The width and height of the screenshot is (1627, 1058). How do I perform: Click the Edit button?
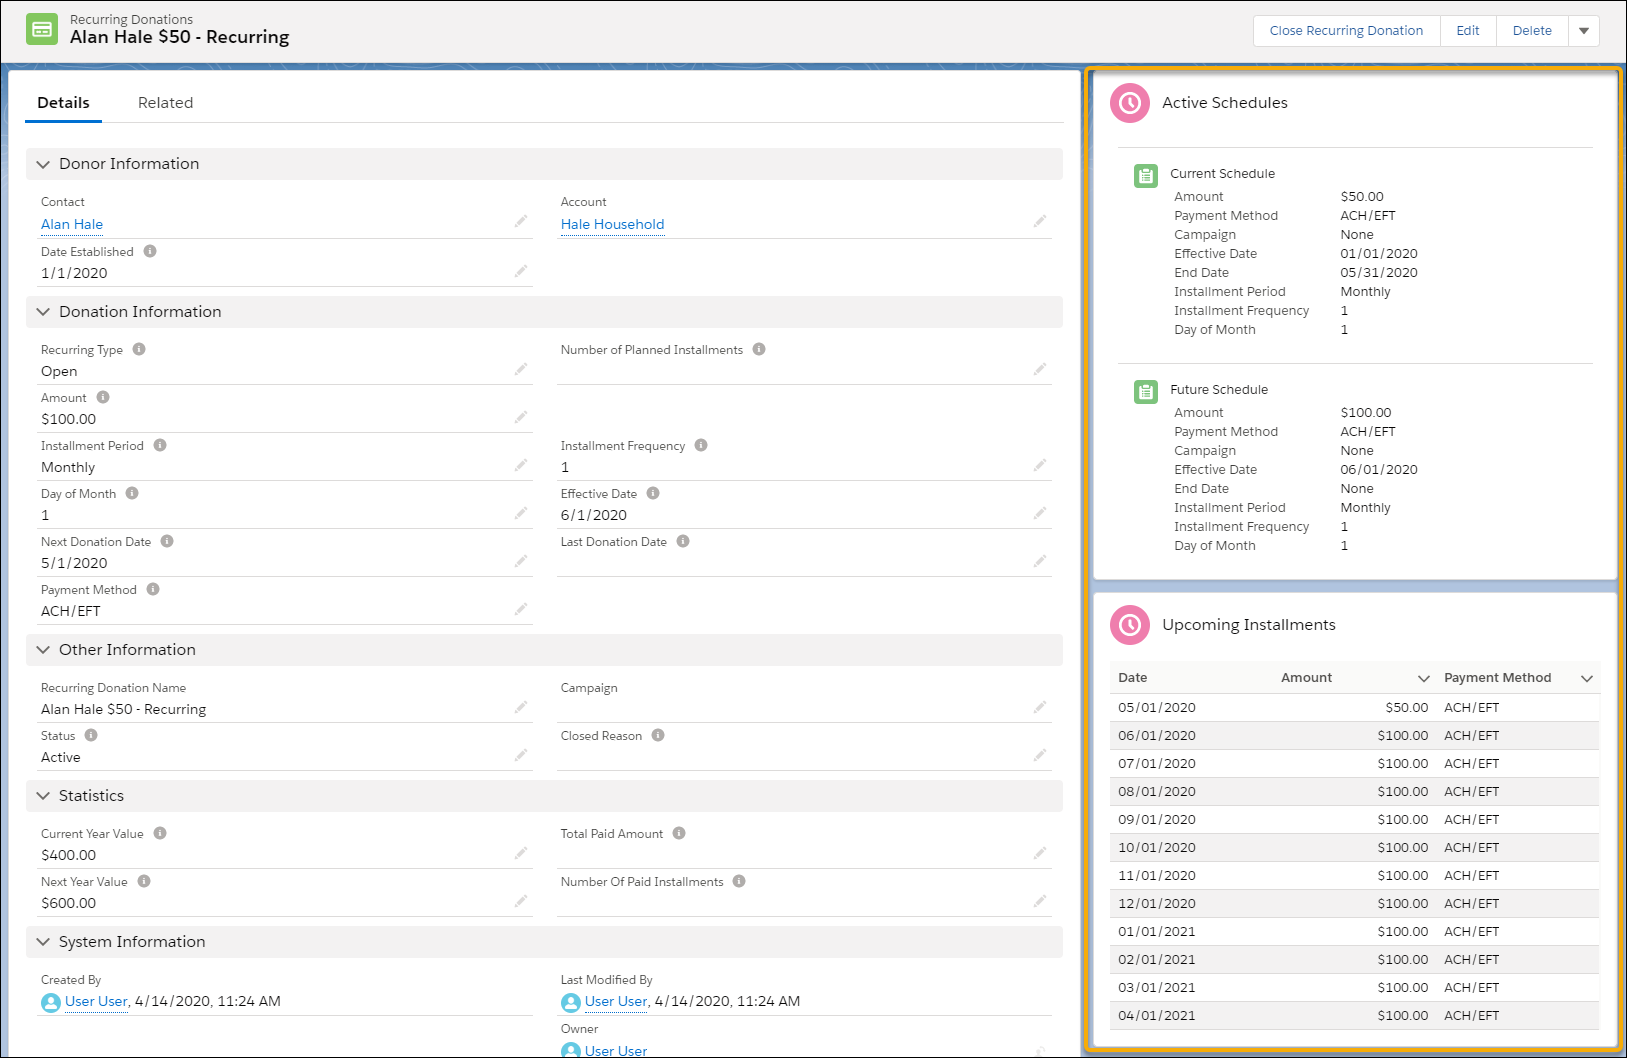(1468, 31)
